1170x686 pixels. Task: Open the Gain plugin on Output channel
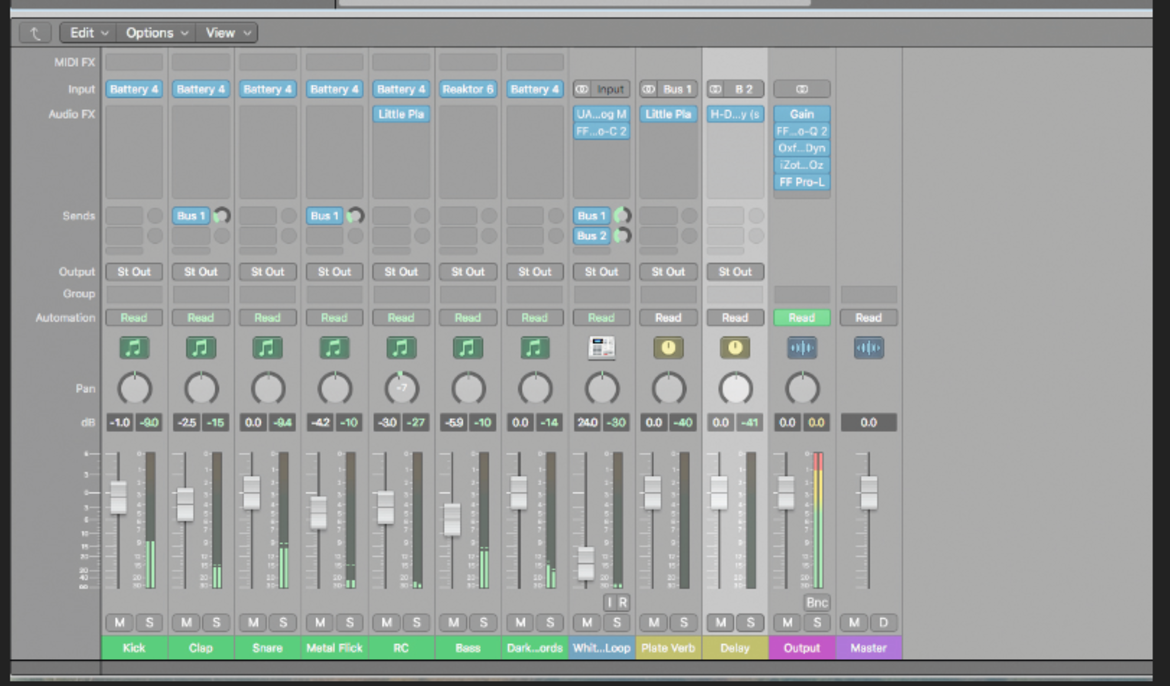pyautogui.click(x=802, y=114)
